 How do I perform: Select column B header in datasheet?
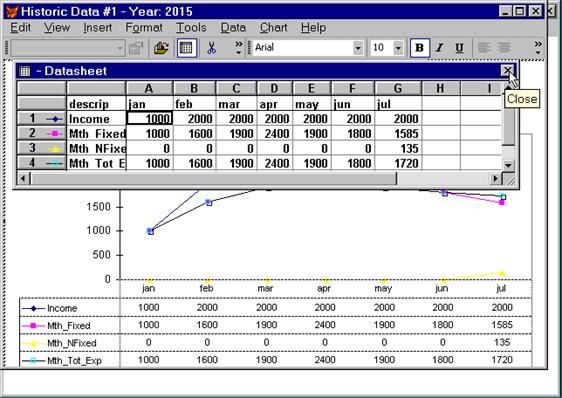tap(194, 89)
